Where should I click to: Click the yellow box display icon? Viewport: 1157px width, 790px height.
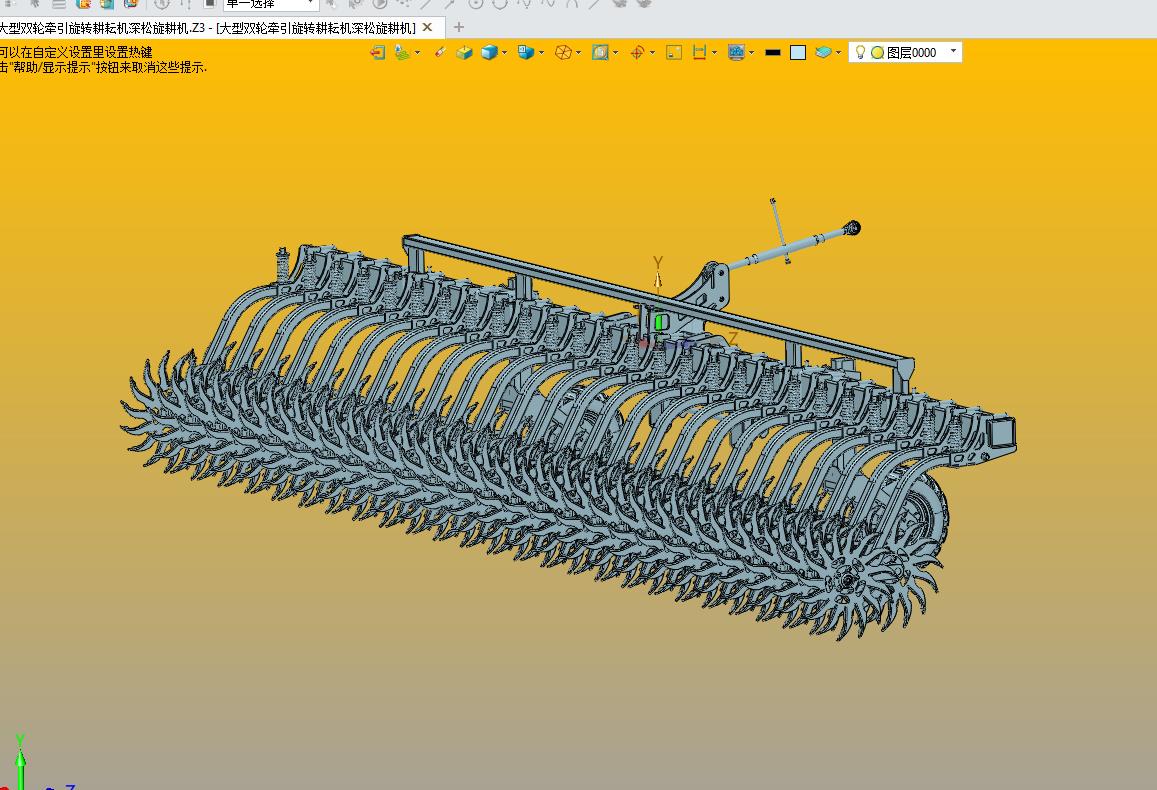[464, 52]
